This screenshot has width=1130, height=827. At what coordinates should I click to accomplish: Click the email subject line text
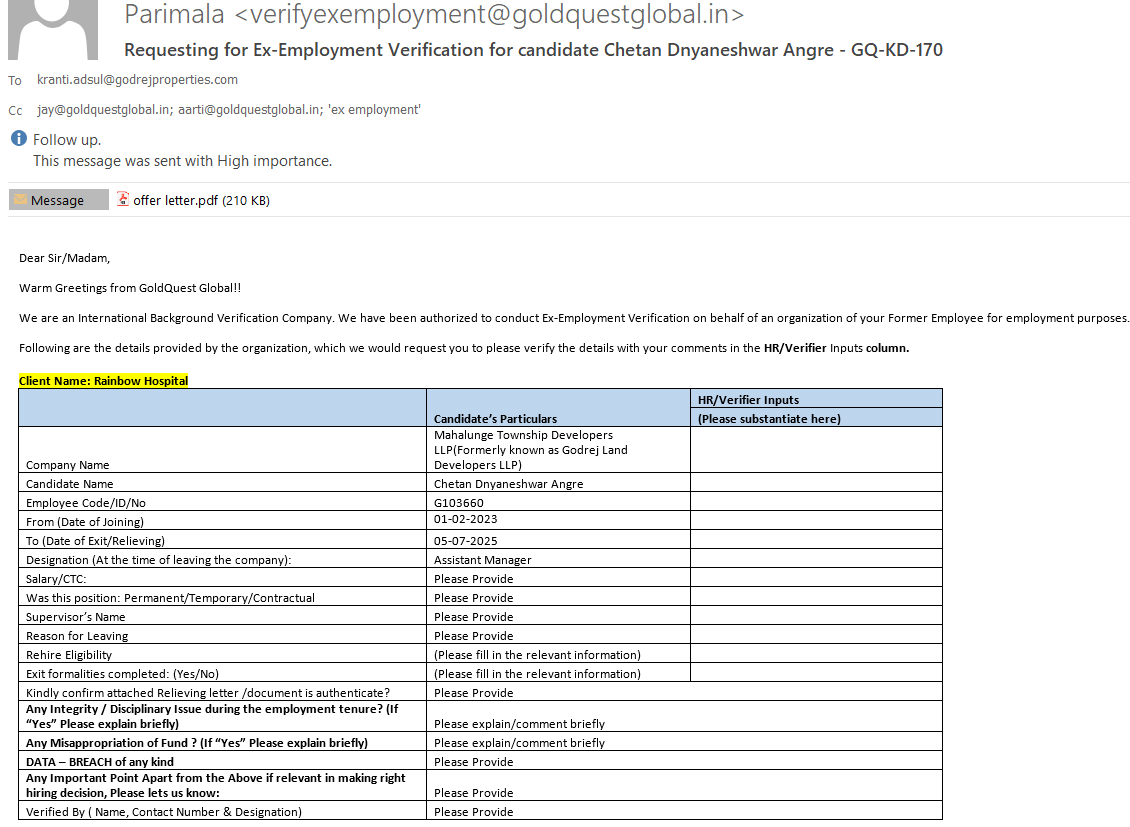click(x=532, y=50)
